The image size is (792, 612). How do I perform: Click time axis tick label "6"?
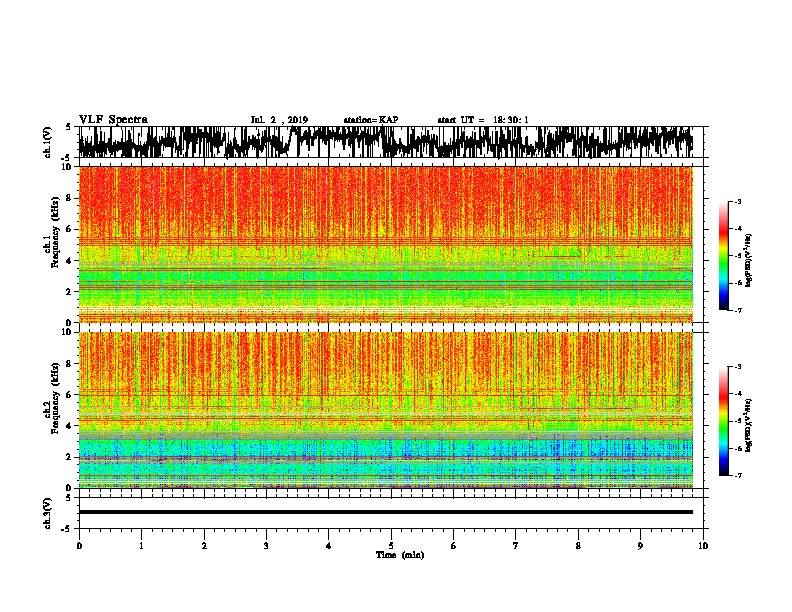pyautogui.click(x=454, y=546)
